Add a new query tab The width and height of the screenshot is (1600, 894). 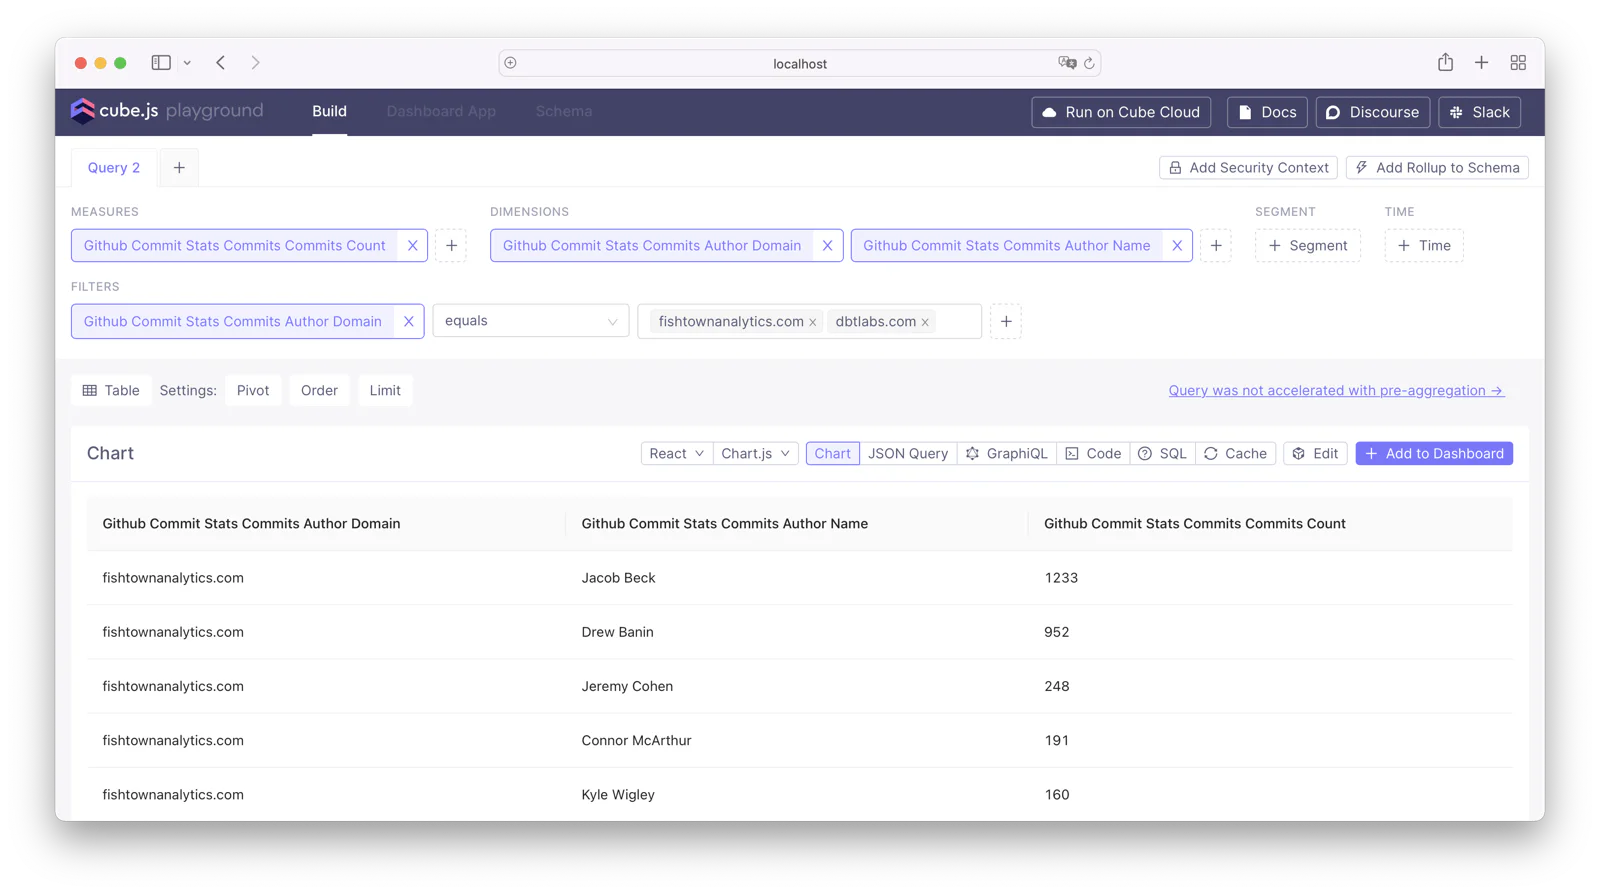(179, 168)
